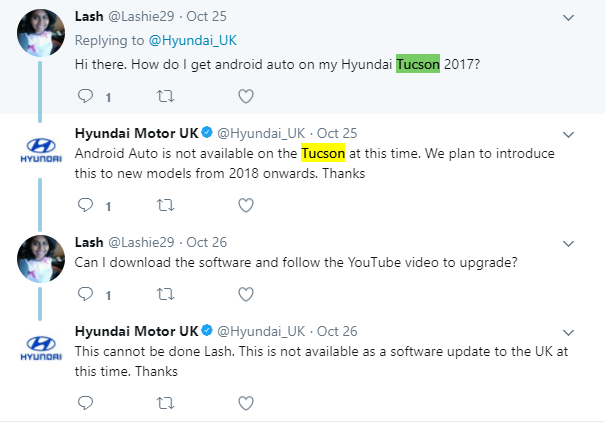The width and height of the screenshot is (605, 426).
Task: Reply to Lash's first Tucson 2017 tweet
Action: [x=85, y=97]
